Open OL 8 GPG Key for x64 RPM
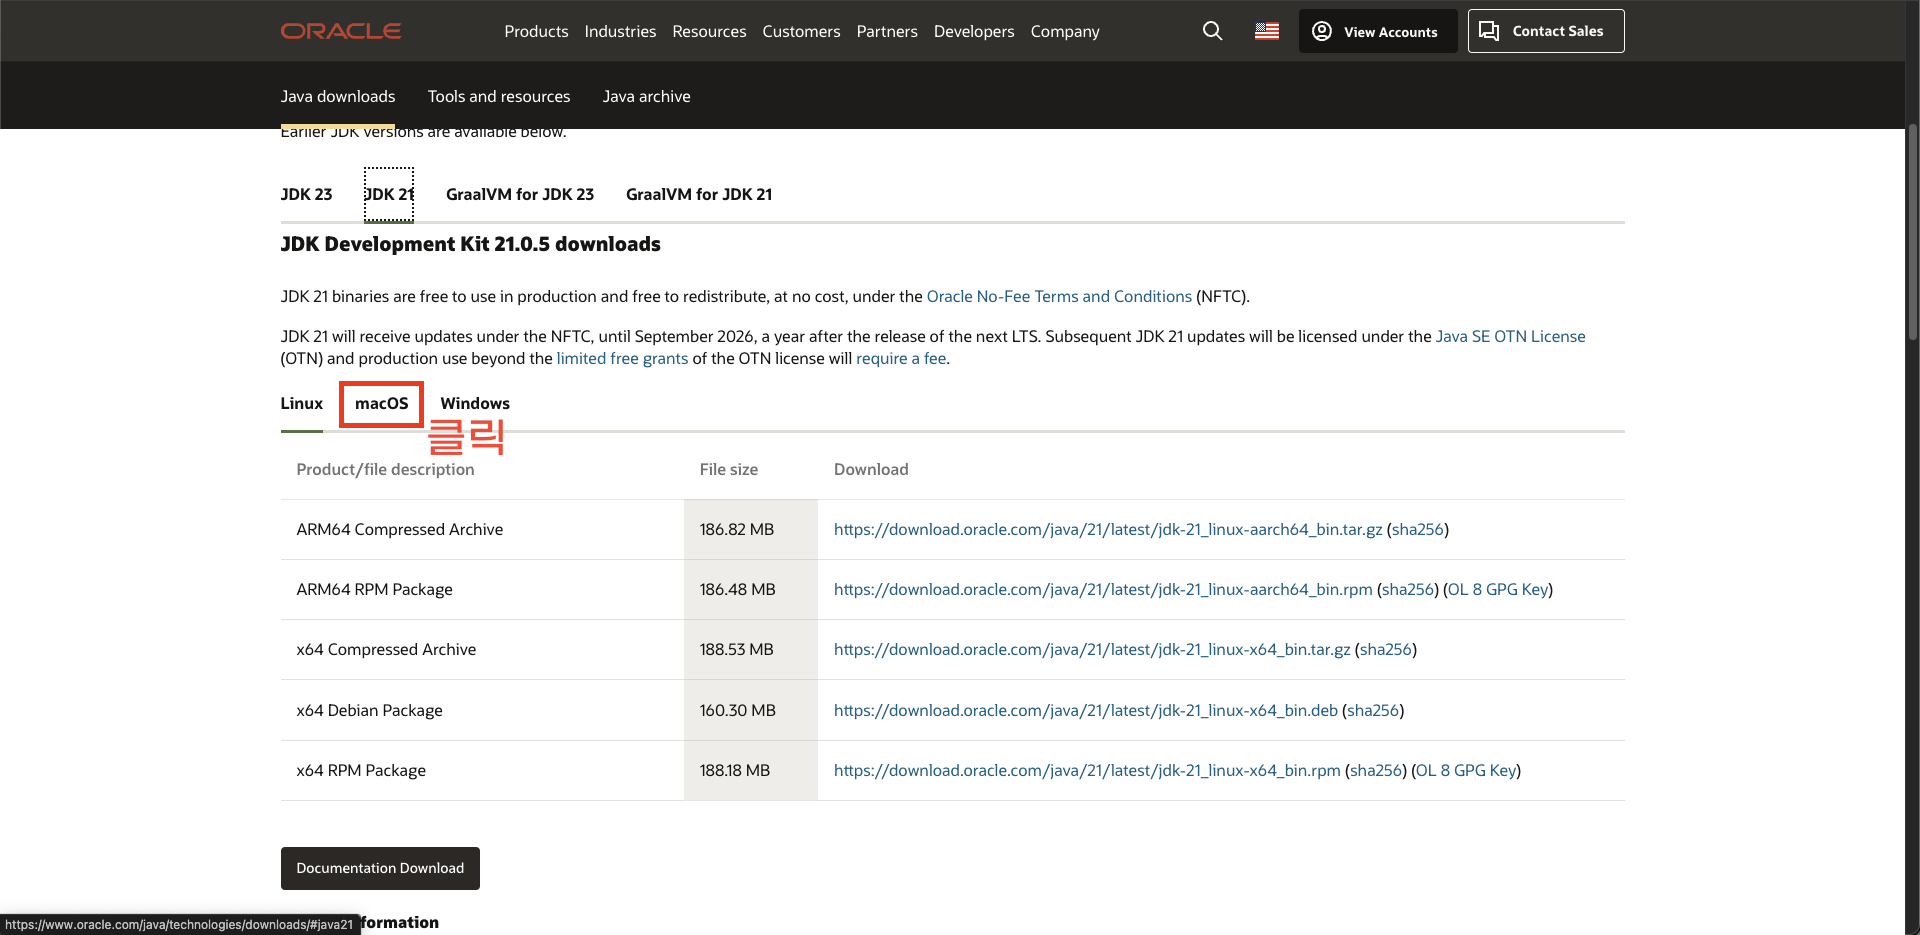 tap(1466, 770)
